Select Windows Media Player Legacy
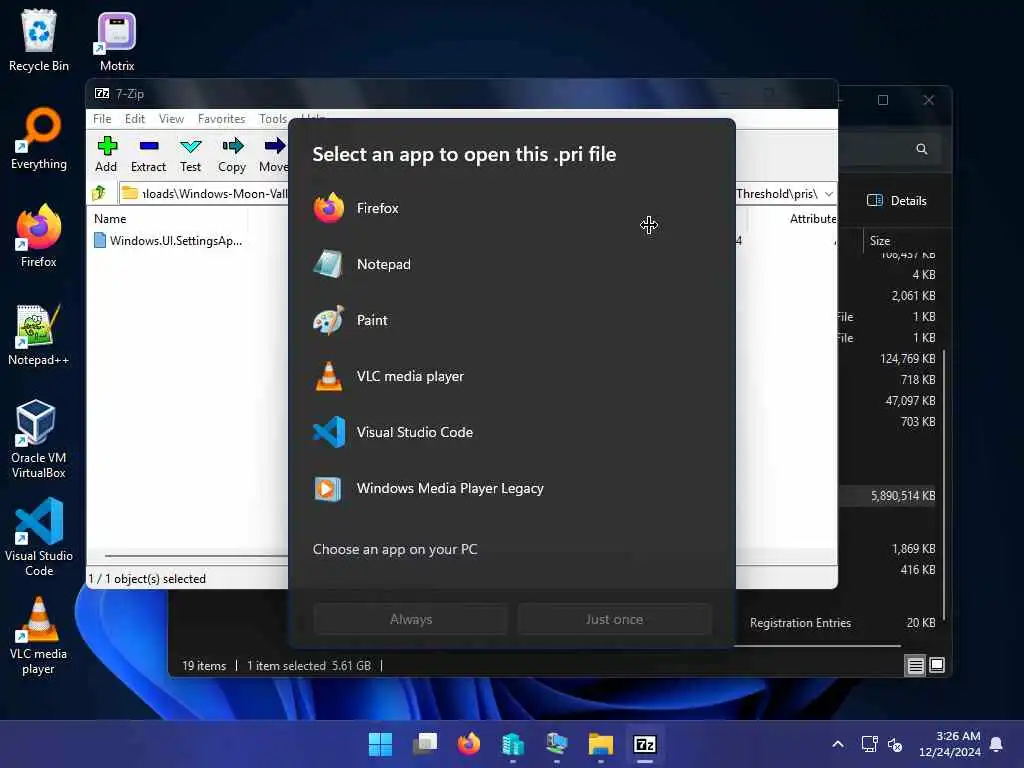Viewport: 1024px width, 768px height. [x=511, y=488]
